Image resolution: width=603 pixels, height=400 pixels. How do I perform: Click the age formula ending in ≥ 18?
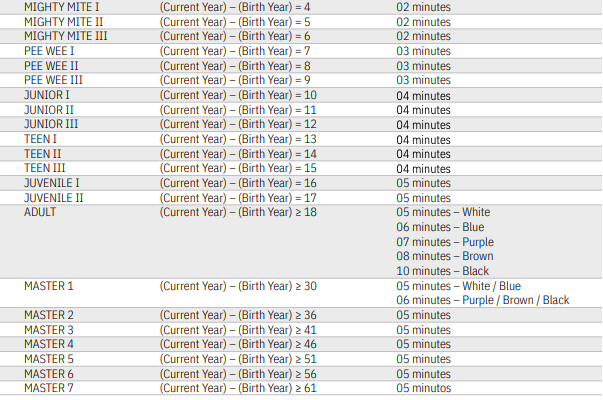(238, 212)
